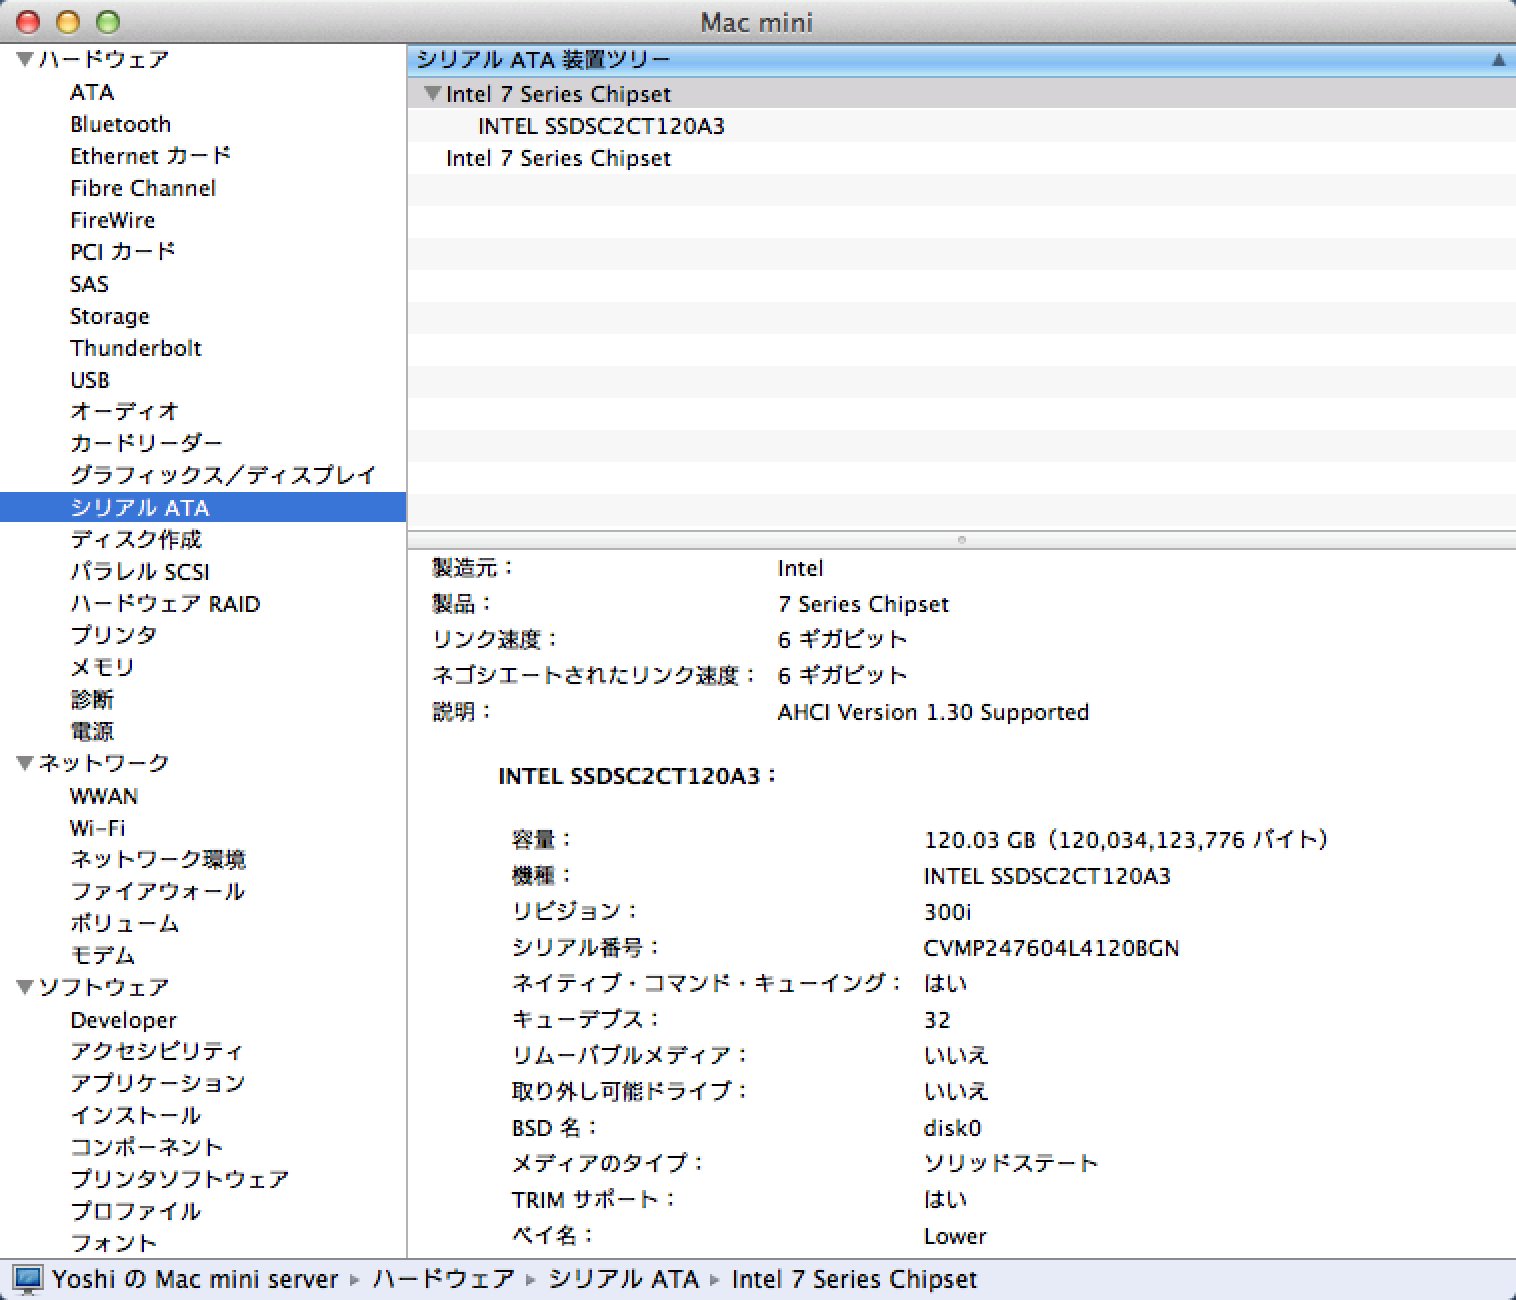This screenshot has height=1300, width=1516.
Task: Open Thunderbolt hardware entry
Action: point(136,348)
